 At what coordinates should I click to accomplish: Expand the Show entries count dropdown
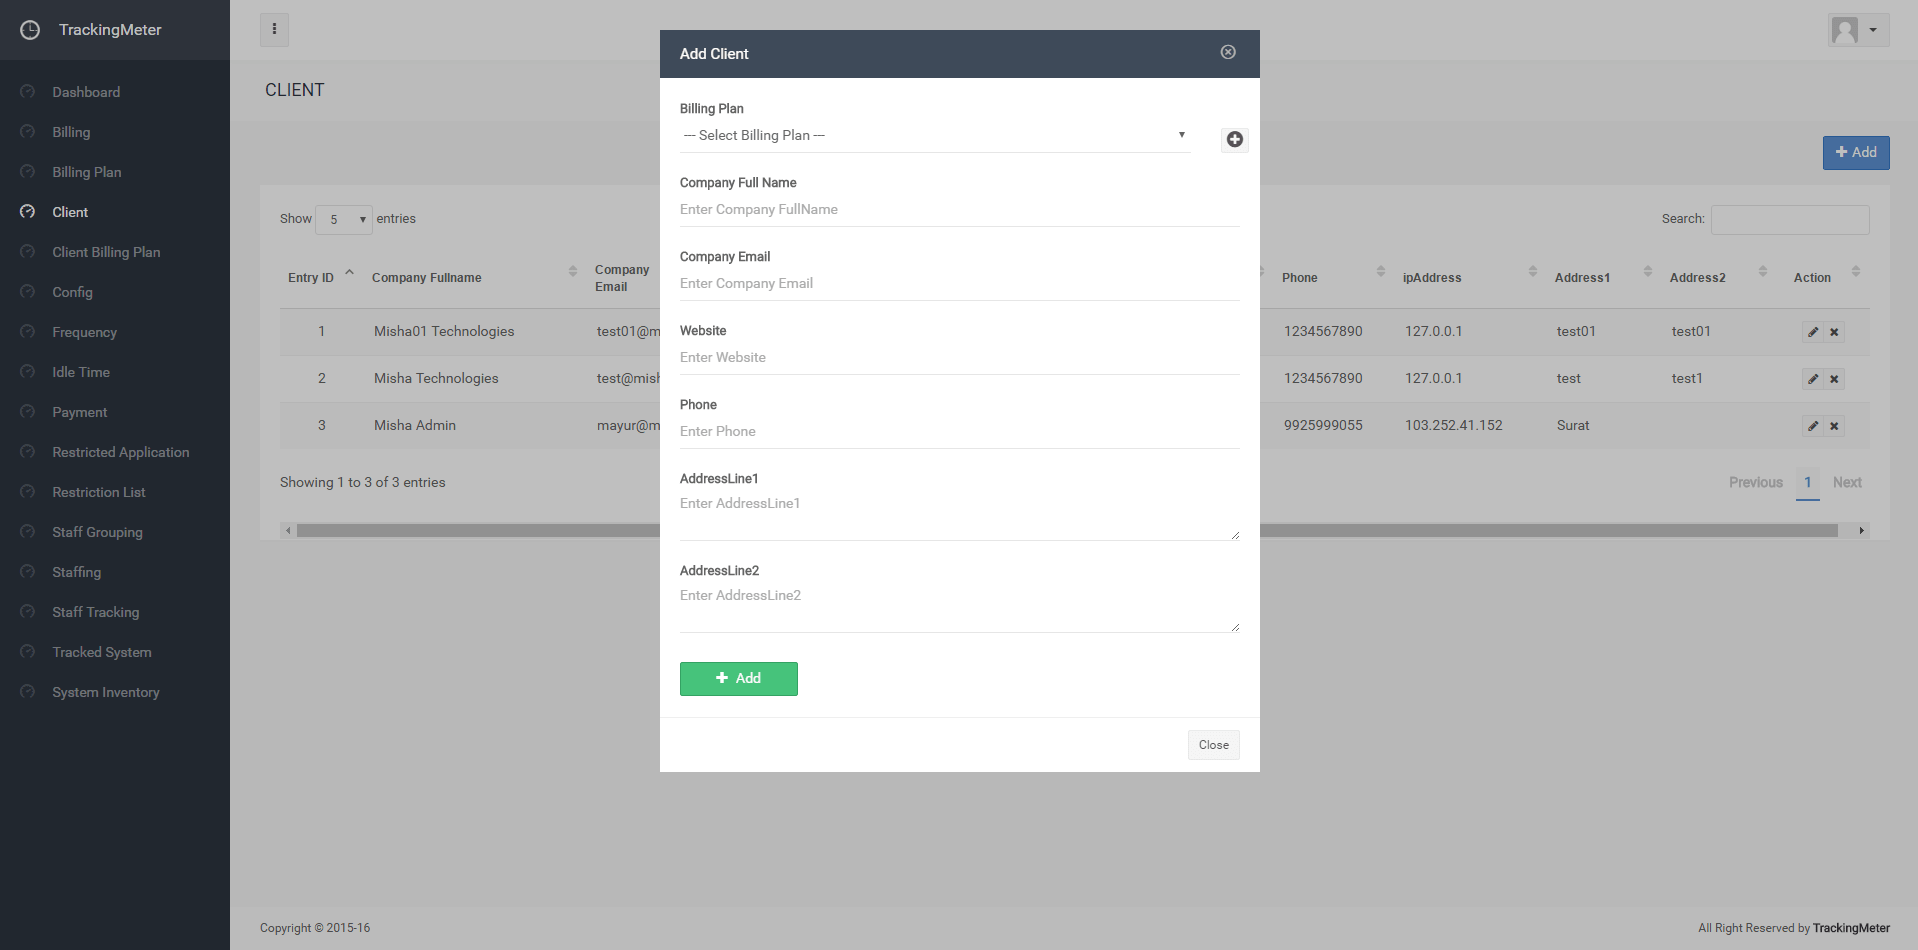pos(344,220)
